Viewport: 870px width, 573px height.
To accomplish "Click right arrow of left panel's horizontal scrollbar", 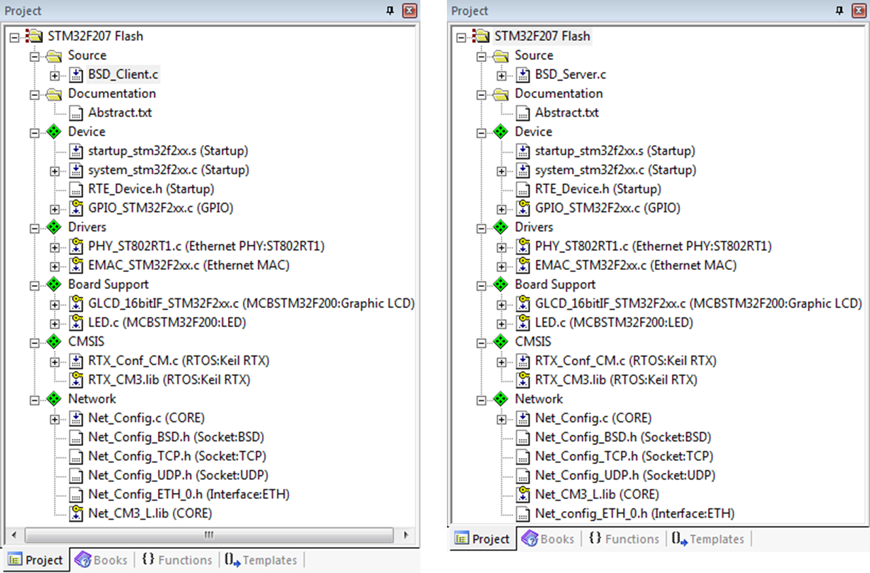I will coord(406,535).
